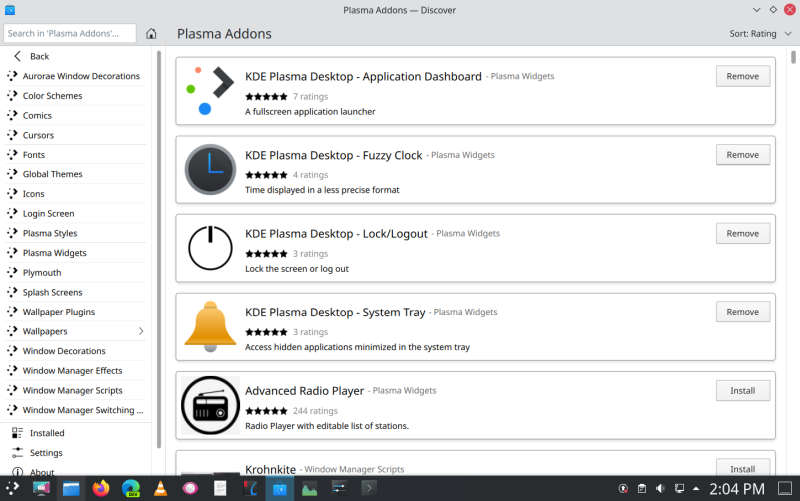Install the Krohnkite window script
This screenshot has height=501, width=800.
coord(742,468)
